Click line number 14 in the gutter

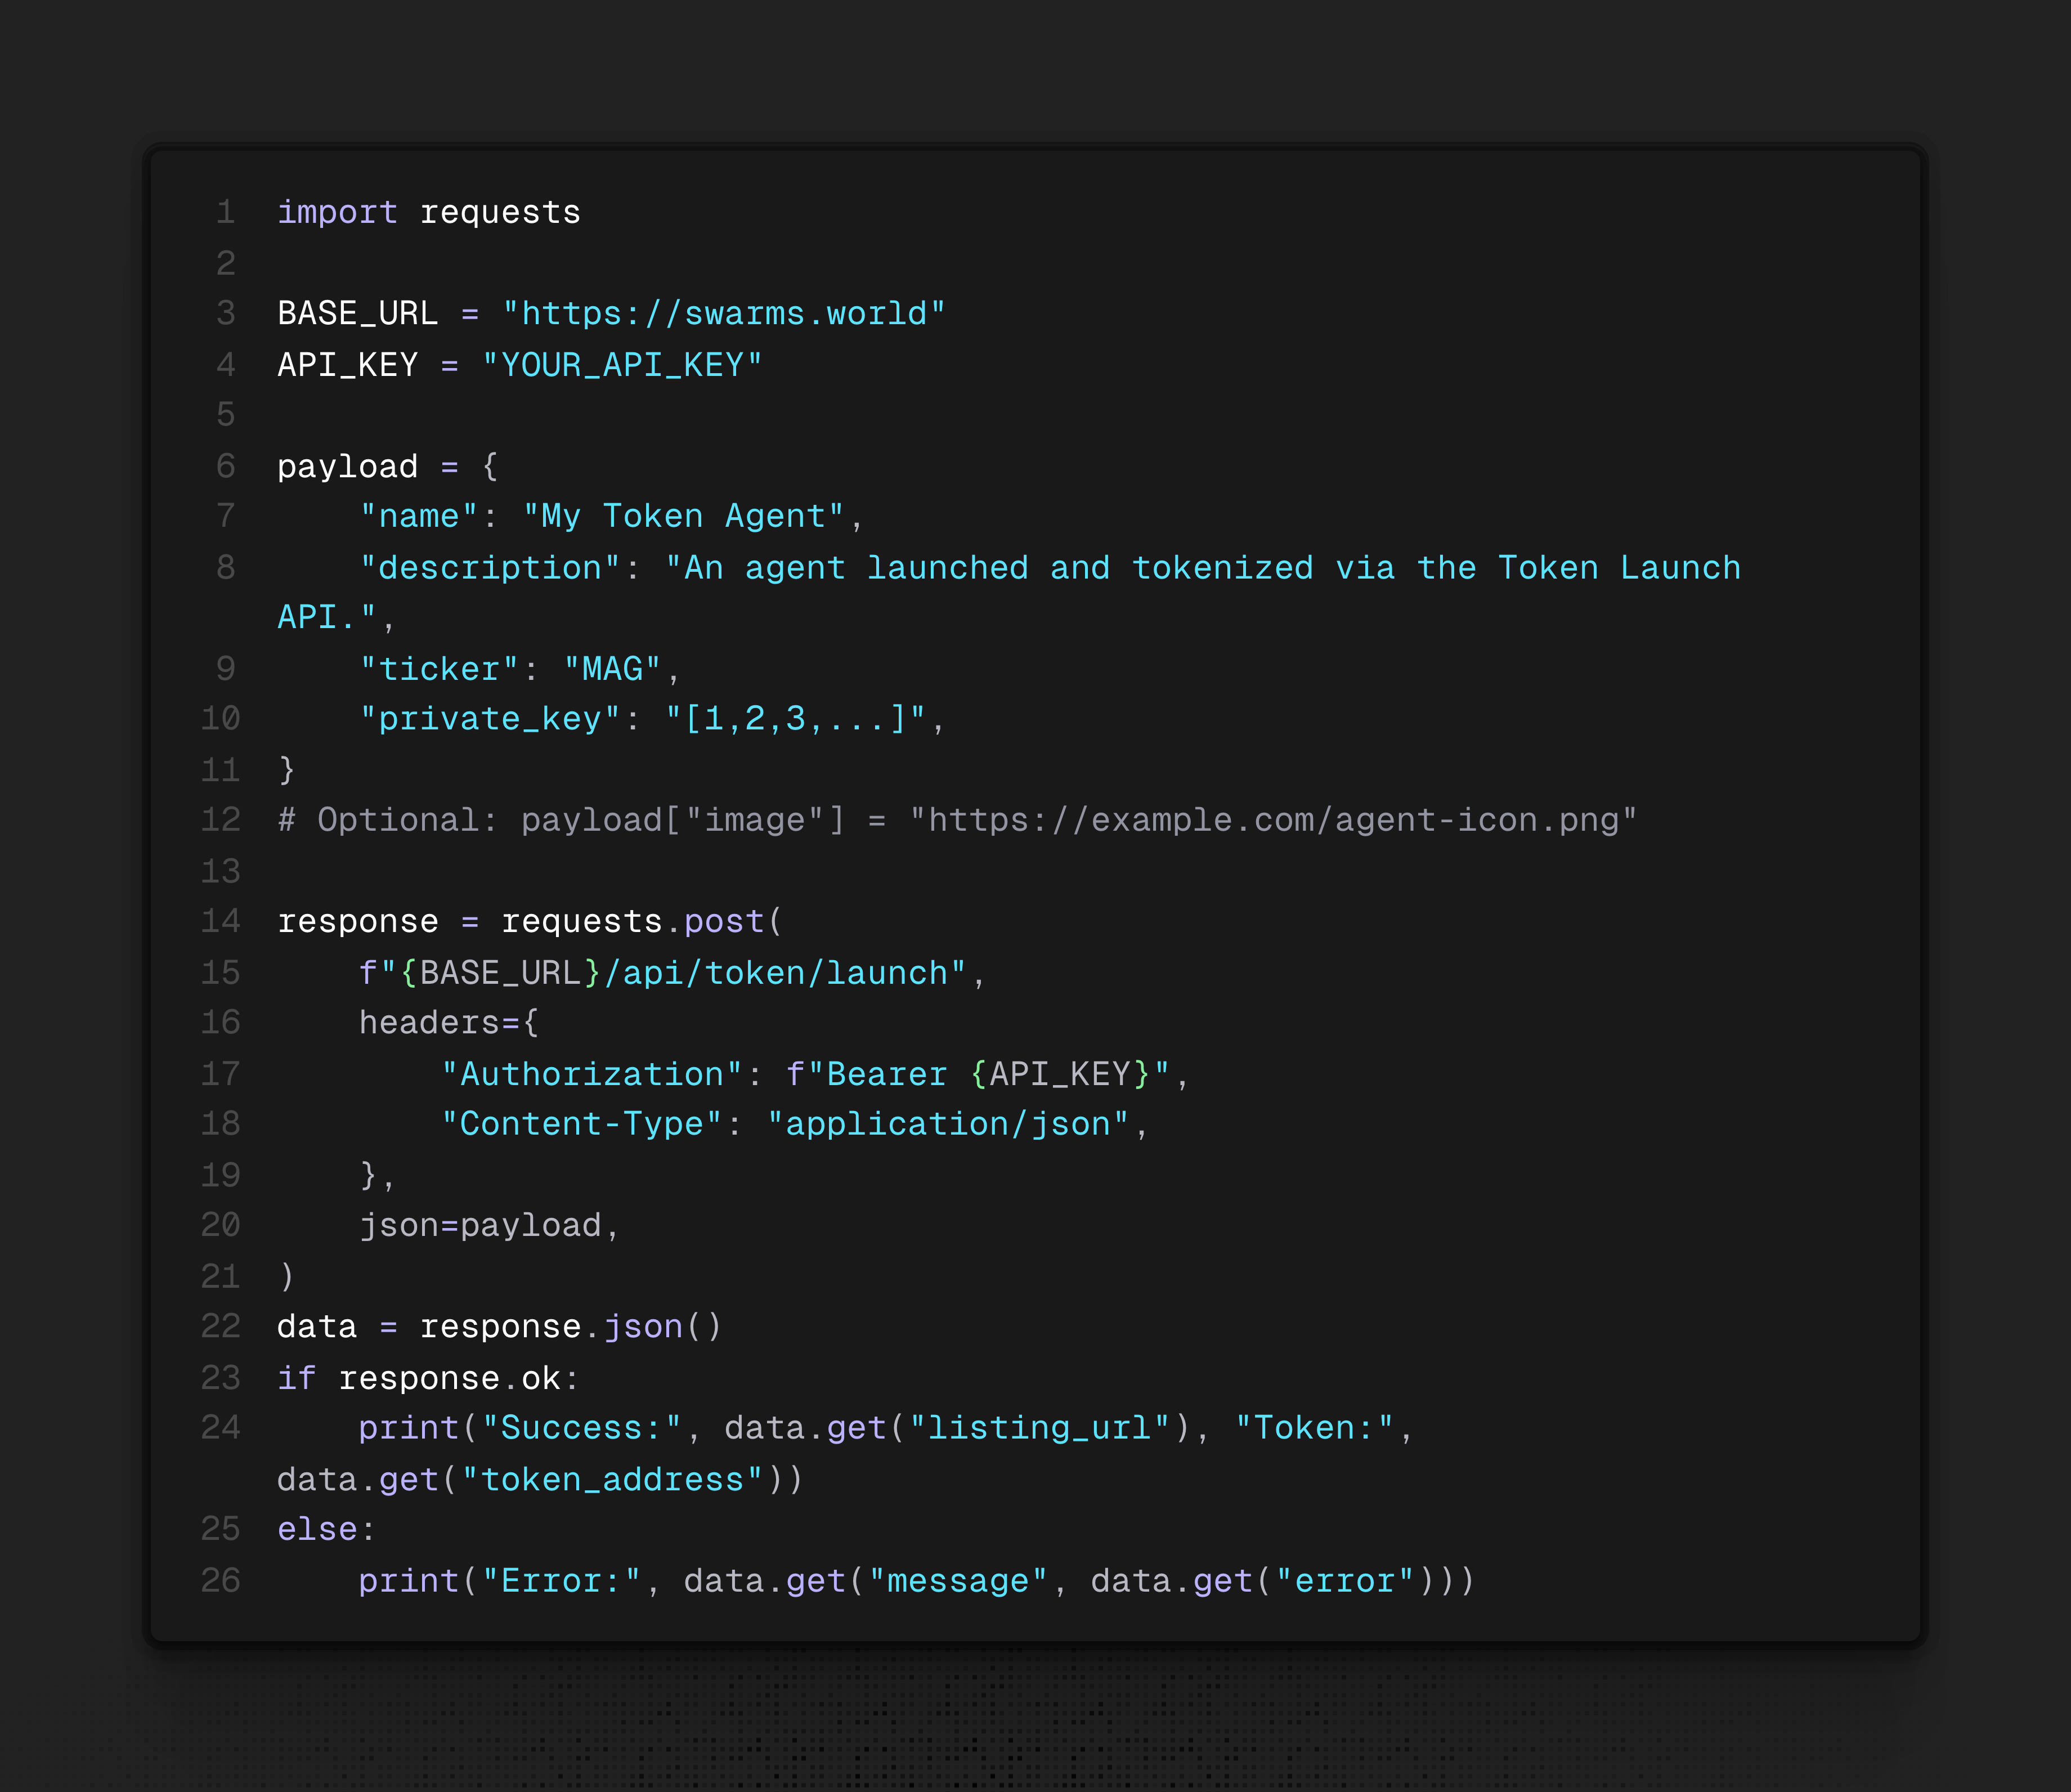tap(221, 921)
